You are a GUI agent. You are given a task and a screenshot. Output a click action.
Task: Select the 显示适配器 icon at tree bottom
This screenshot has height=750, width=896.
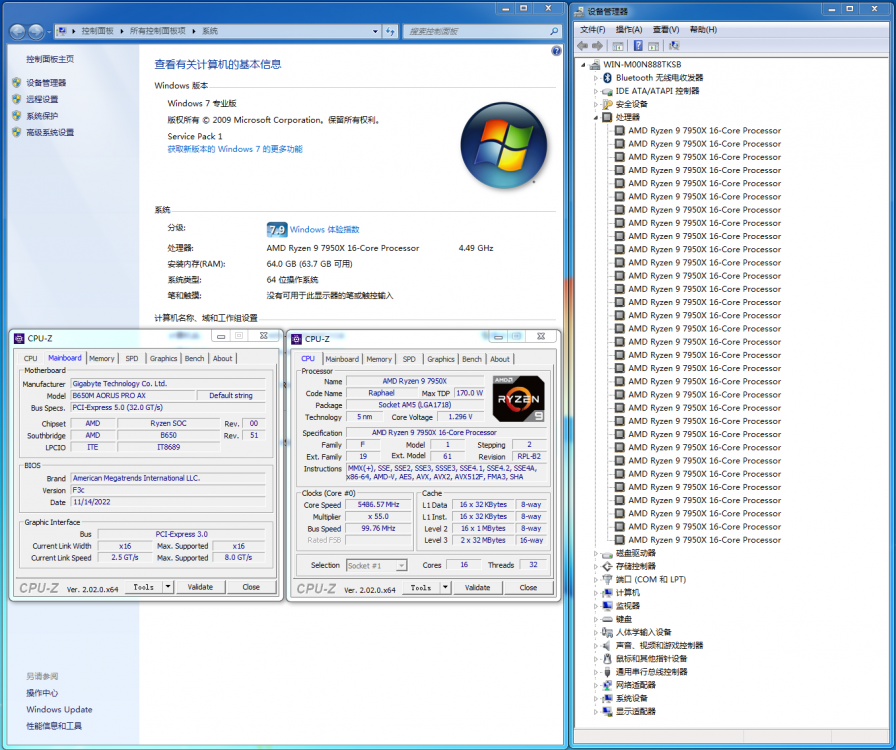[x=606, y=712]
